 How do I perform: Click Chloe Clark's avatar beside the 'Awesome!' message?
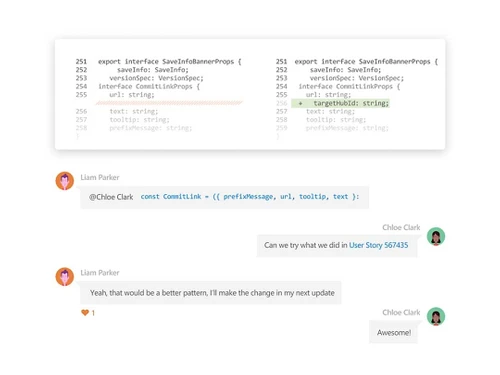coord(436,316)
